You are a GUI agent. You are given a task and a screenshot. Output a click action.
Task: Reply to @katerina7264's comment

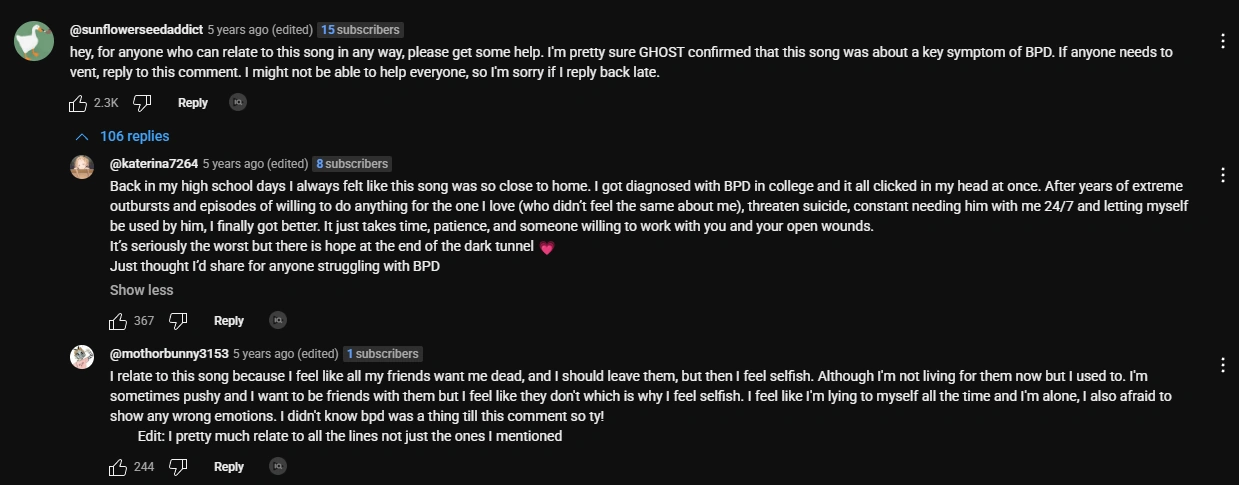click(x=229, y=320)
